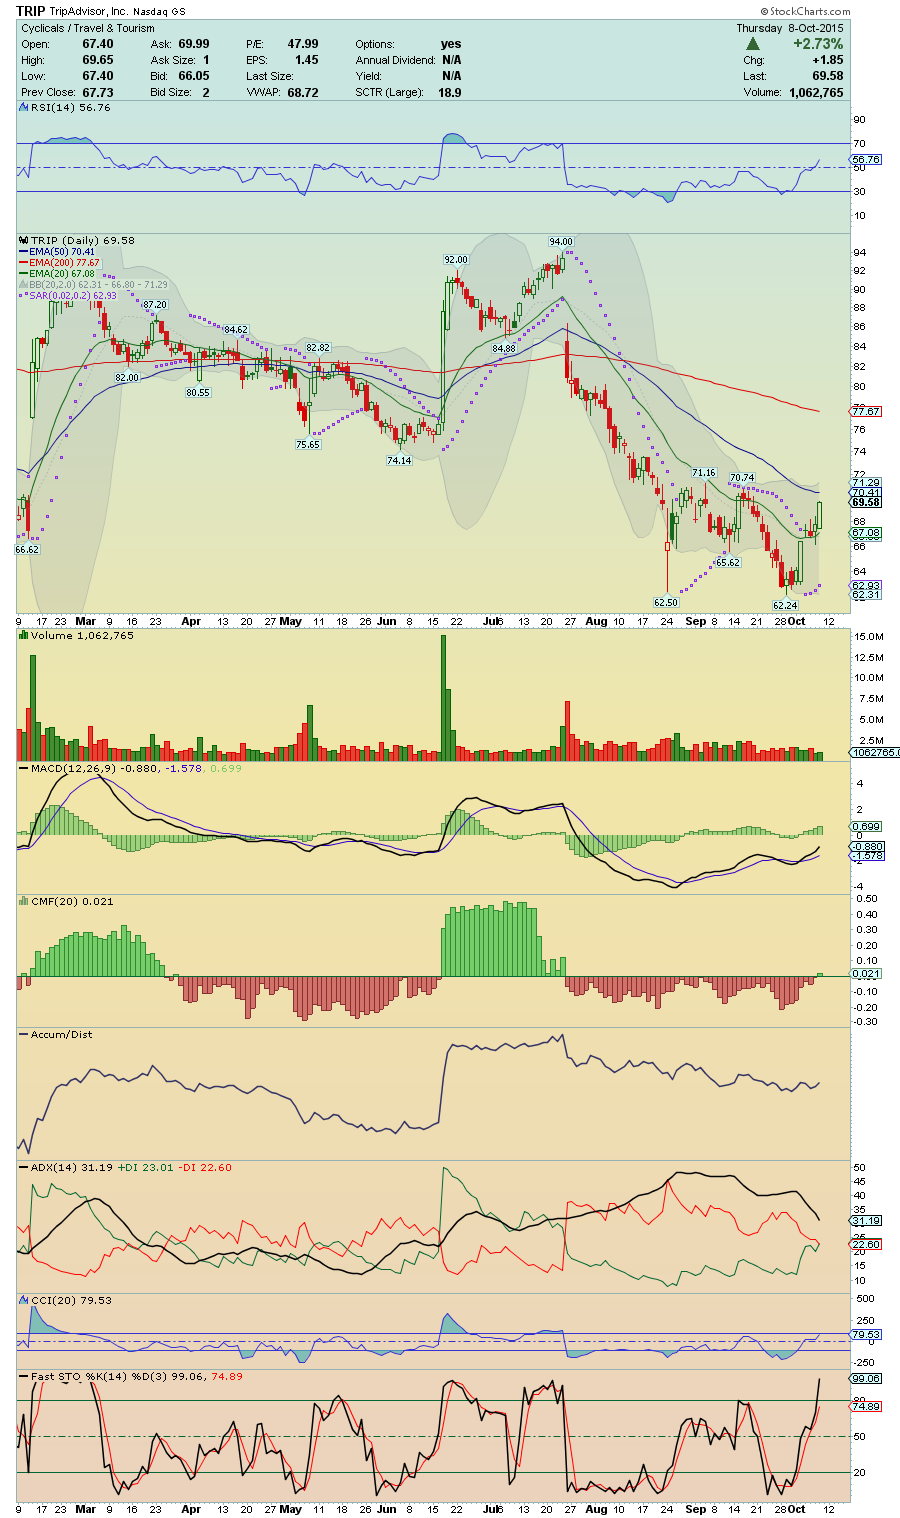Image resolution: width=900 pixels, height=1518 pixels.
Task: Click the 87.20 price annotation
Action: coord(155,304)
